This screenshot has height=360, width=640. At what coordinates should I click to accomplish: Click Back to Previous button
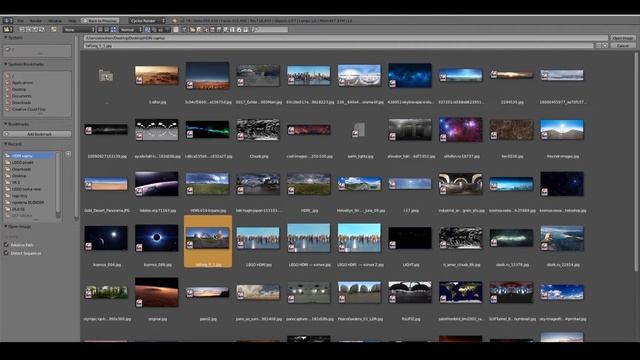point(100,20)
